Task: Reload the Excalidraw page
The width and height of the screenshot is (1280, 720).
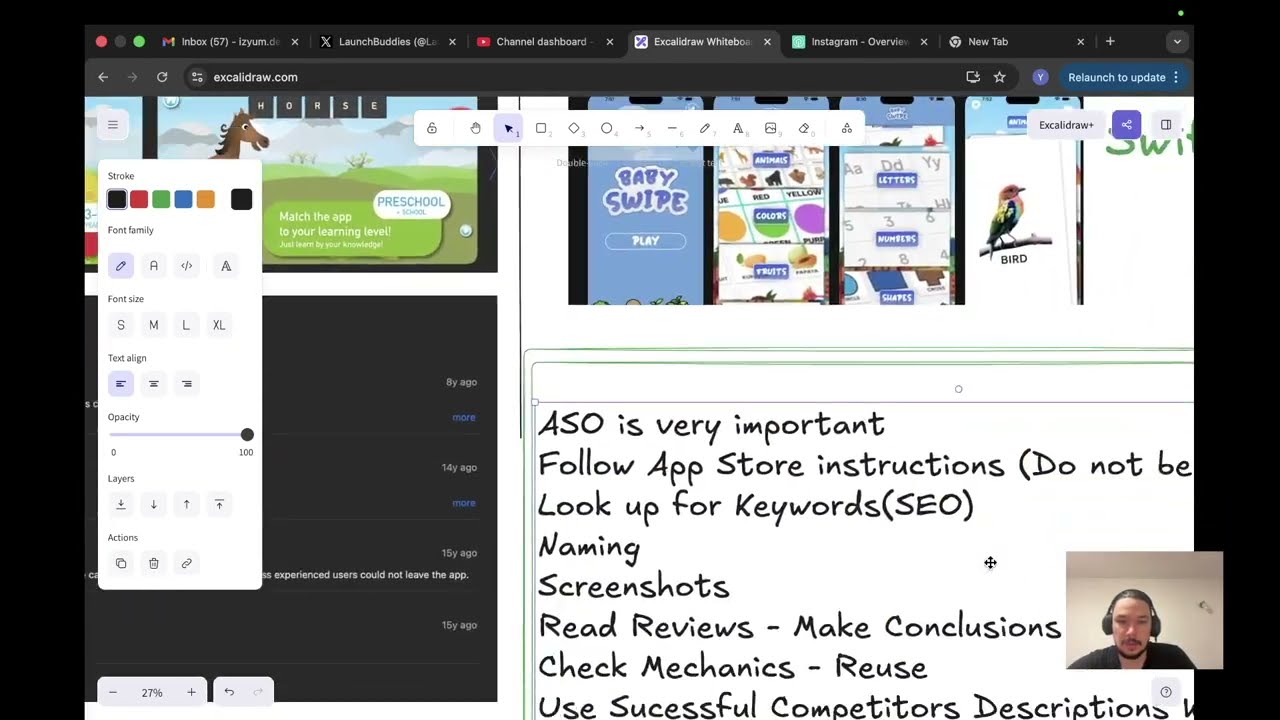Action: point(162,77)
